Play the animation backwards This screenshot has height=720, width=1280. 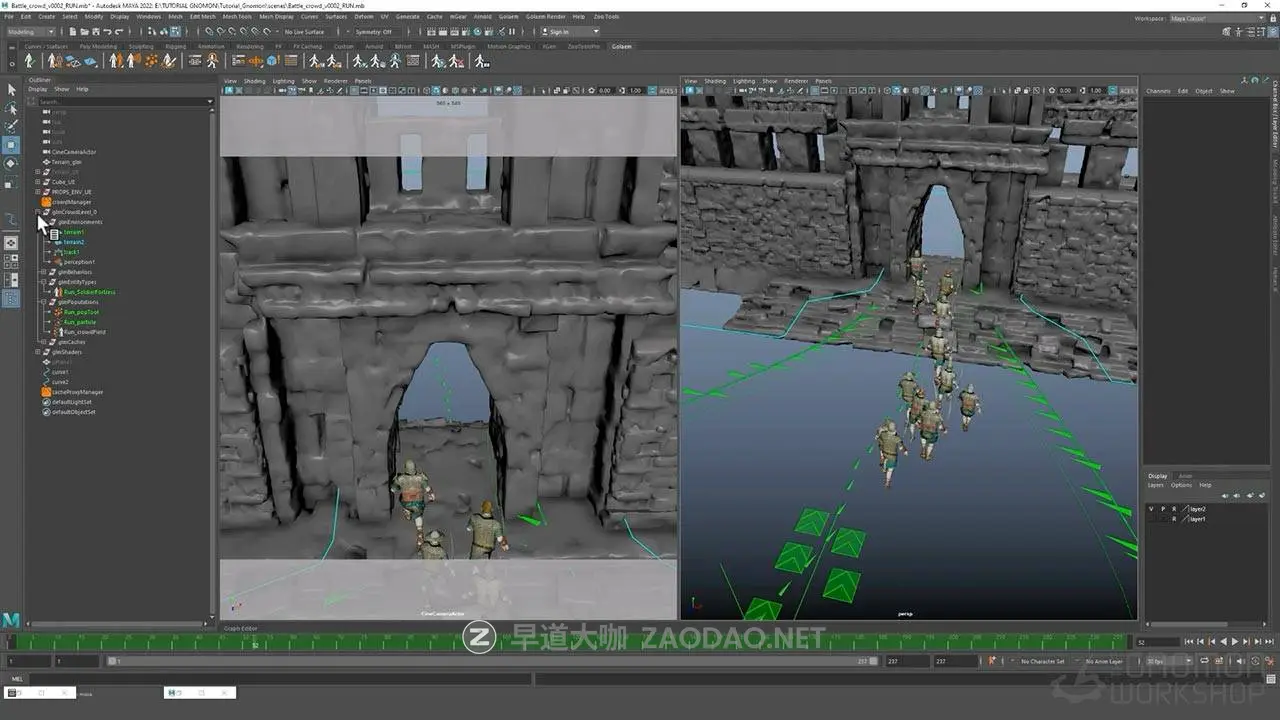pos(1223,642)
